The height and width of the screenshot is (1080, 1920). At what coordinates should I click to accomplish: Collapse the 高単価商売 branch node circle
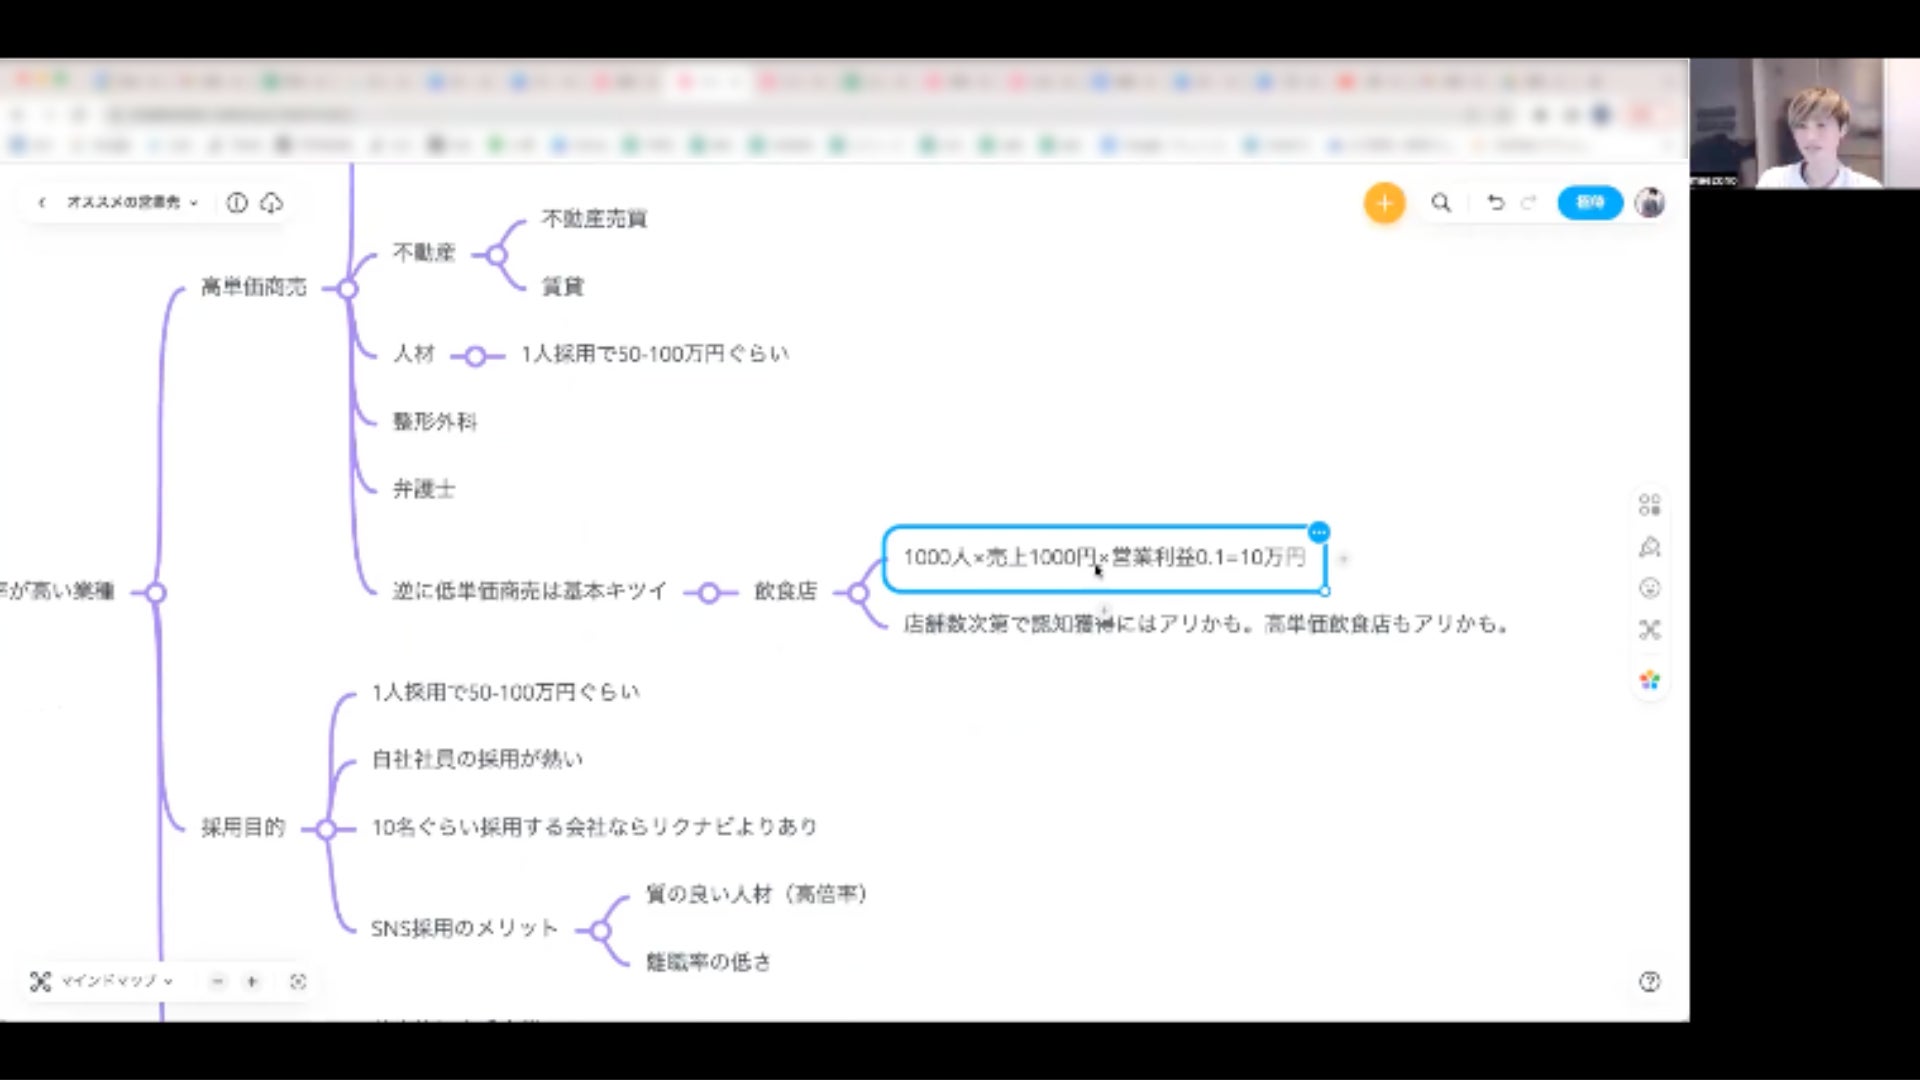347,289
